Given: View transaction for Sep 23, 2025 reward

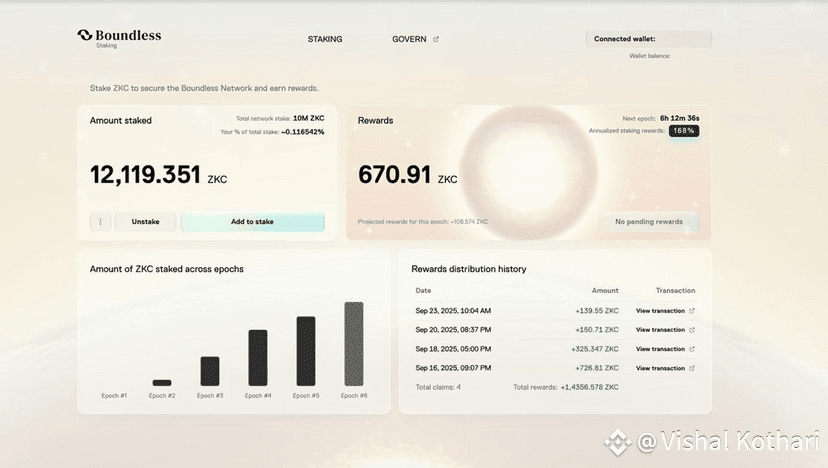Looking at the screenshot, I should pyautogui.click(x=660, y=311).
